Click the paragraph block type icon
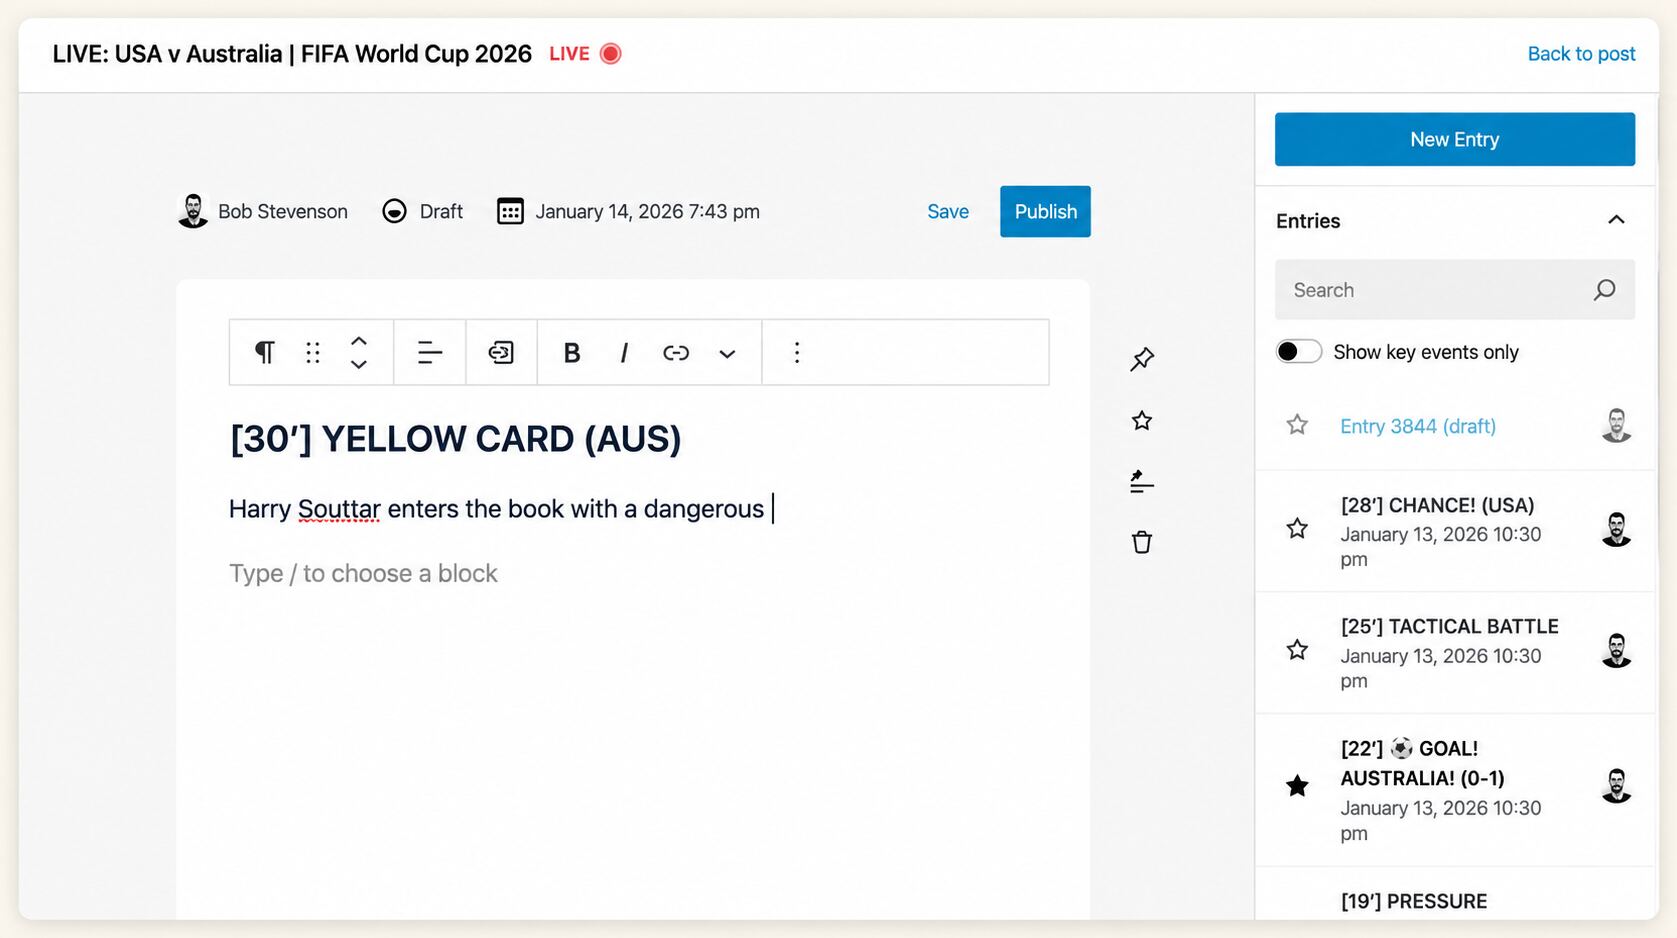 [265, 352]
